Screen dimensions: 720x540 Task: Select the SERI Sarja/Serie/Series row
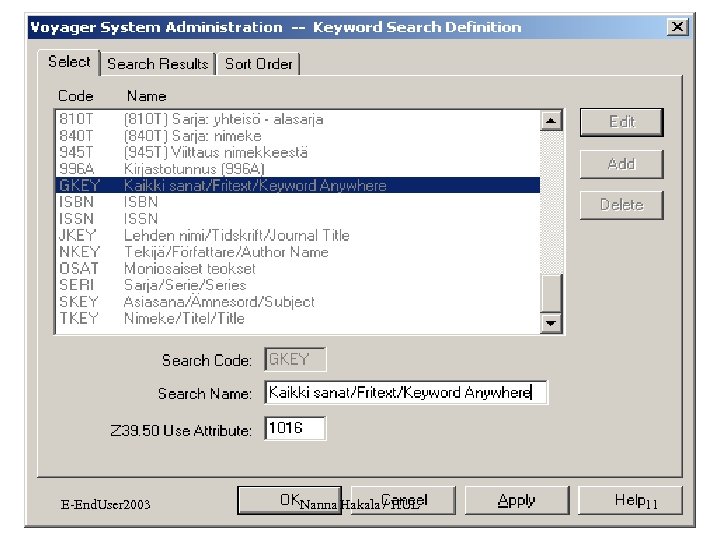[298, 285]
